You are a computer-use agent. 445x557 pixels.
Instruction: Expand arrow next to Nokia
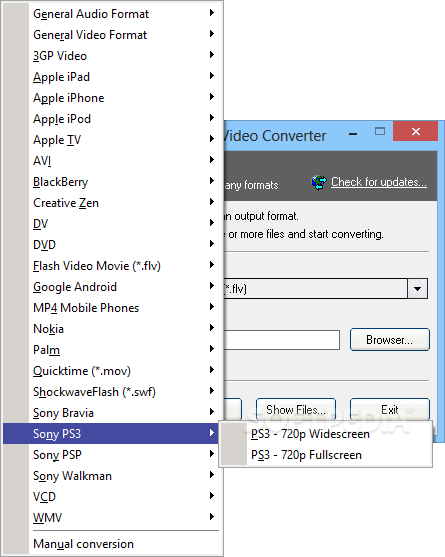click(212, 327)
